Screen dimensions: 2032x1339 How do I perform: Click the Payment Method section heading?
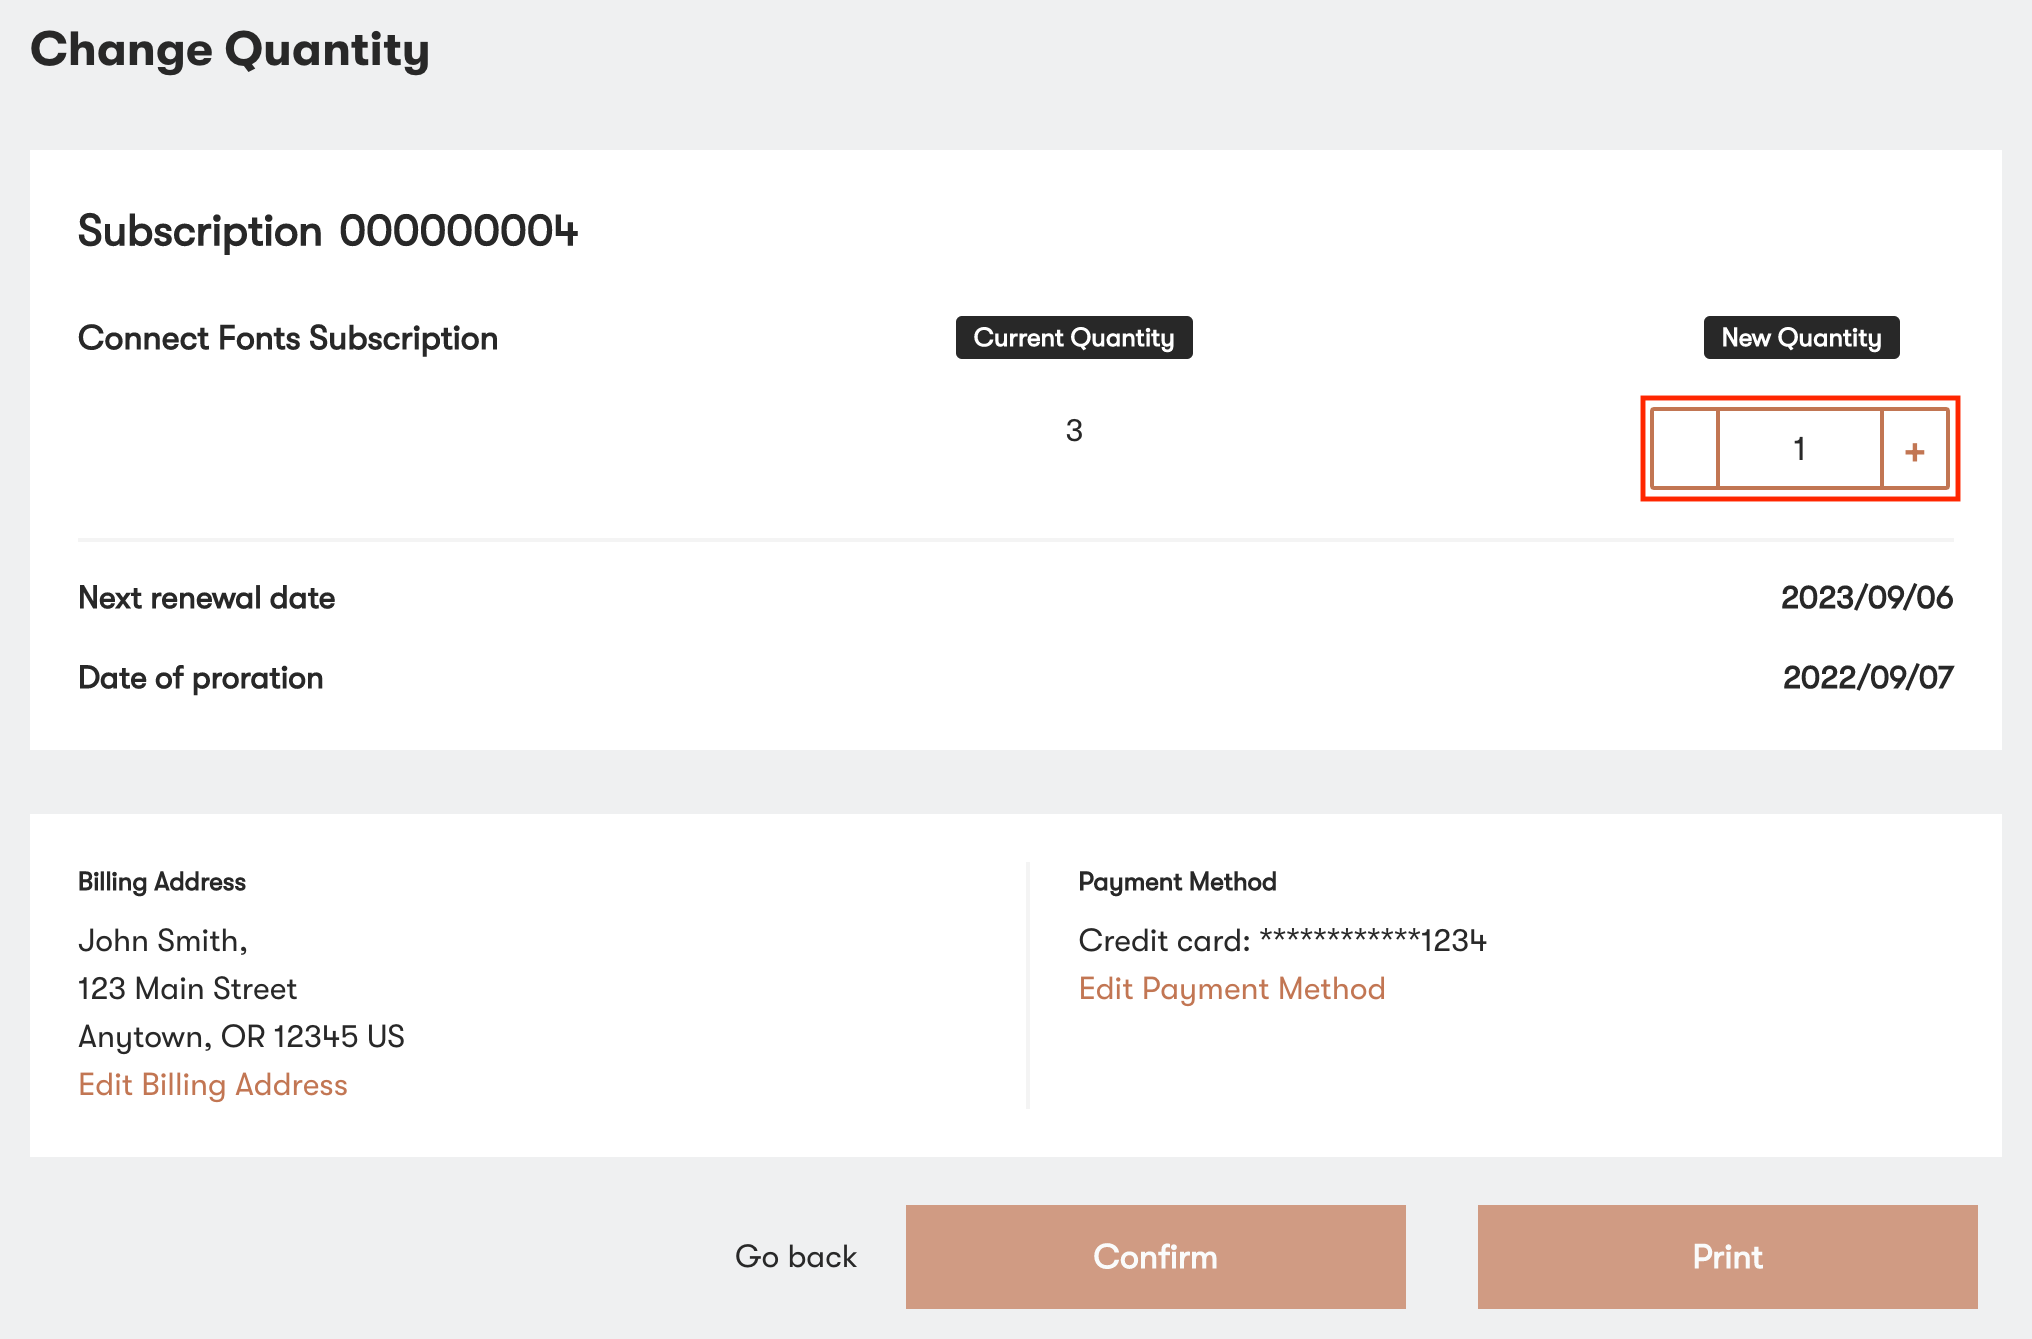click(x=1177, y=881)
